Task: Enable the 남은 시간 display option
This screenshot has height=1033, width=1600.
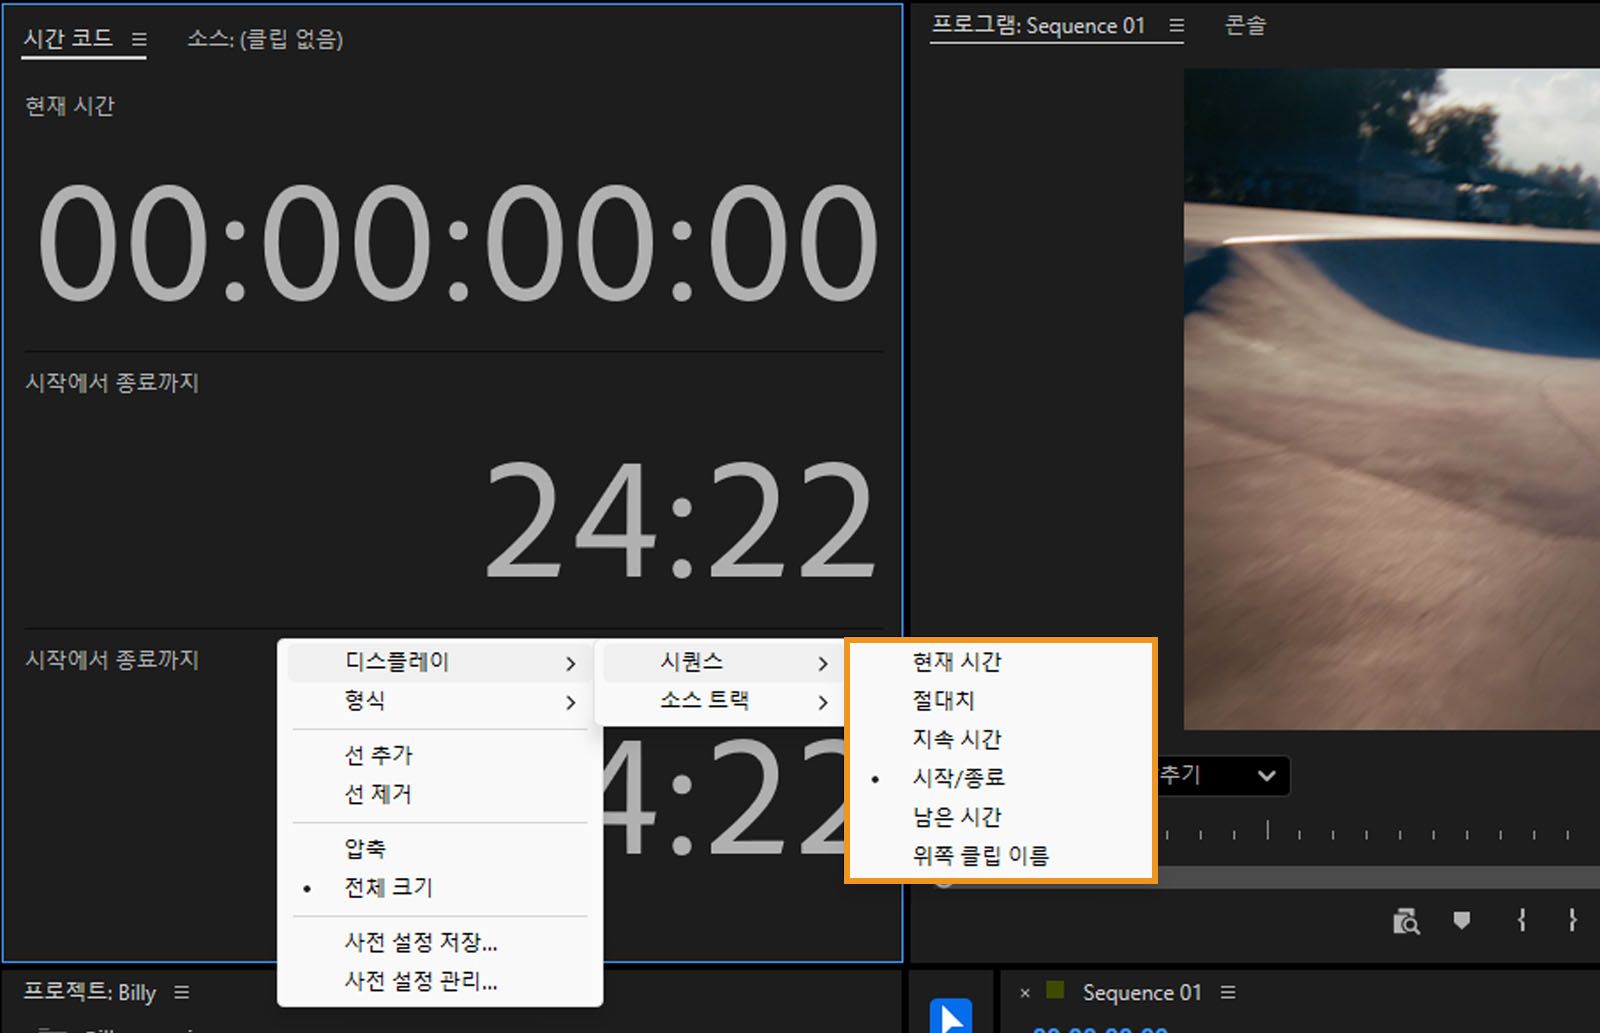Action: (x=956, y=815)
